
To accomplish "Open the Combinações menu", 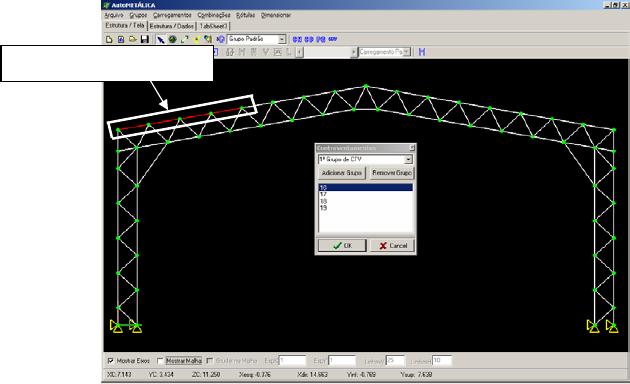I will click(x=214, y=15).
